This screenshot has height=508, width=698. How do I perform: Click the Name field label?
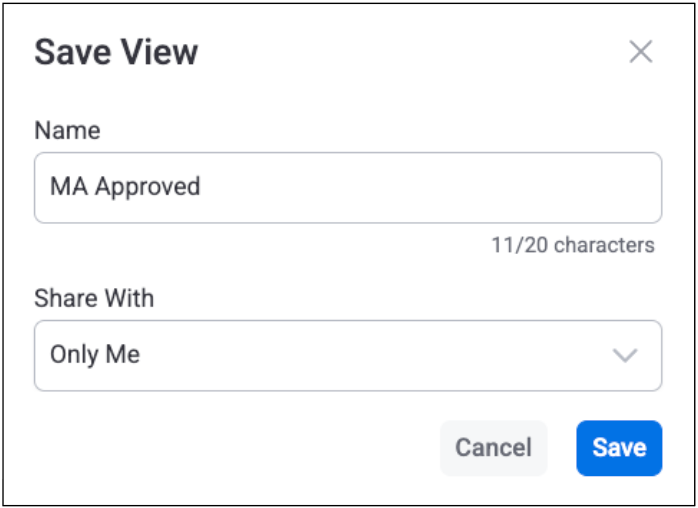67,130
